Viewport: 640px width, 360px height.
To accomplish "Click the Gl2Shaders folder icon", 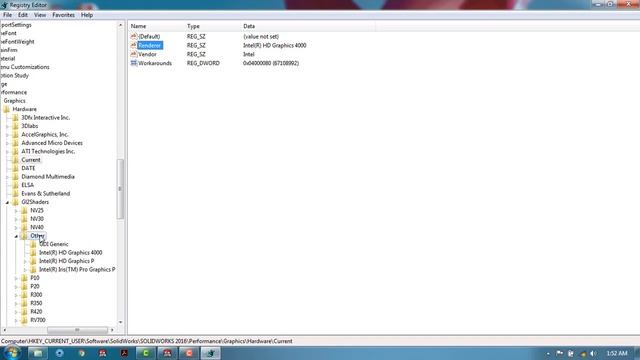I will coord(16,202).
